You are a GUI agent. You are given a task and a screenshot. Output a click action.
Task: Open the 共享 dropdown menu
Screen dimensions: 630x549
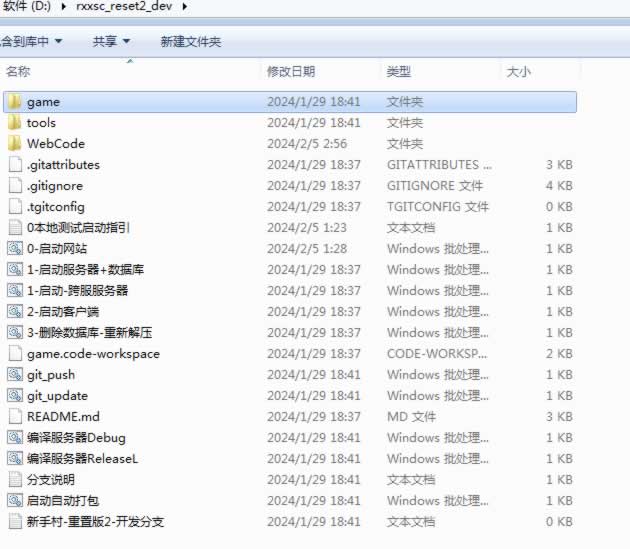pos(111,41)
